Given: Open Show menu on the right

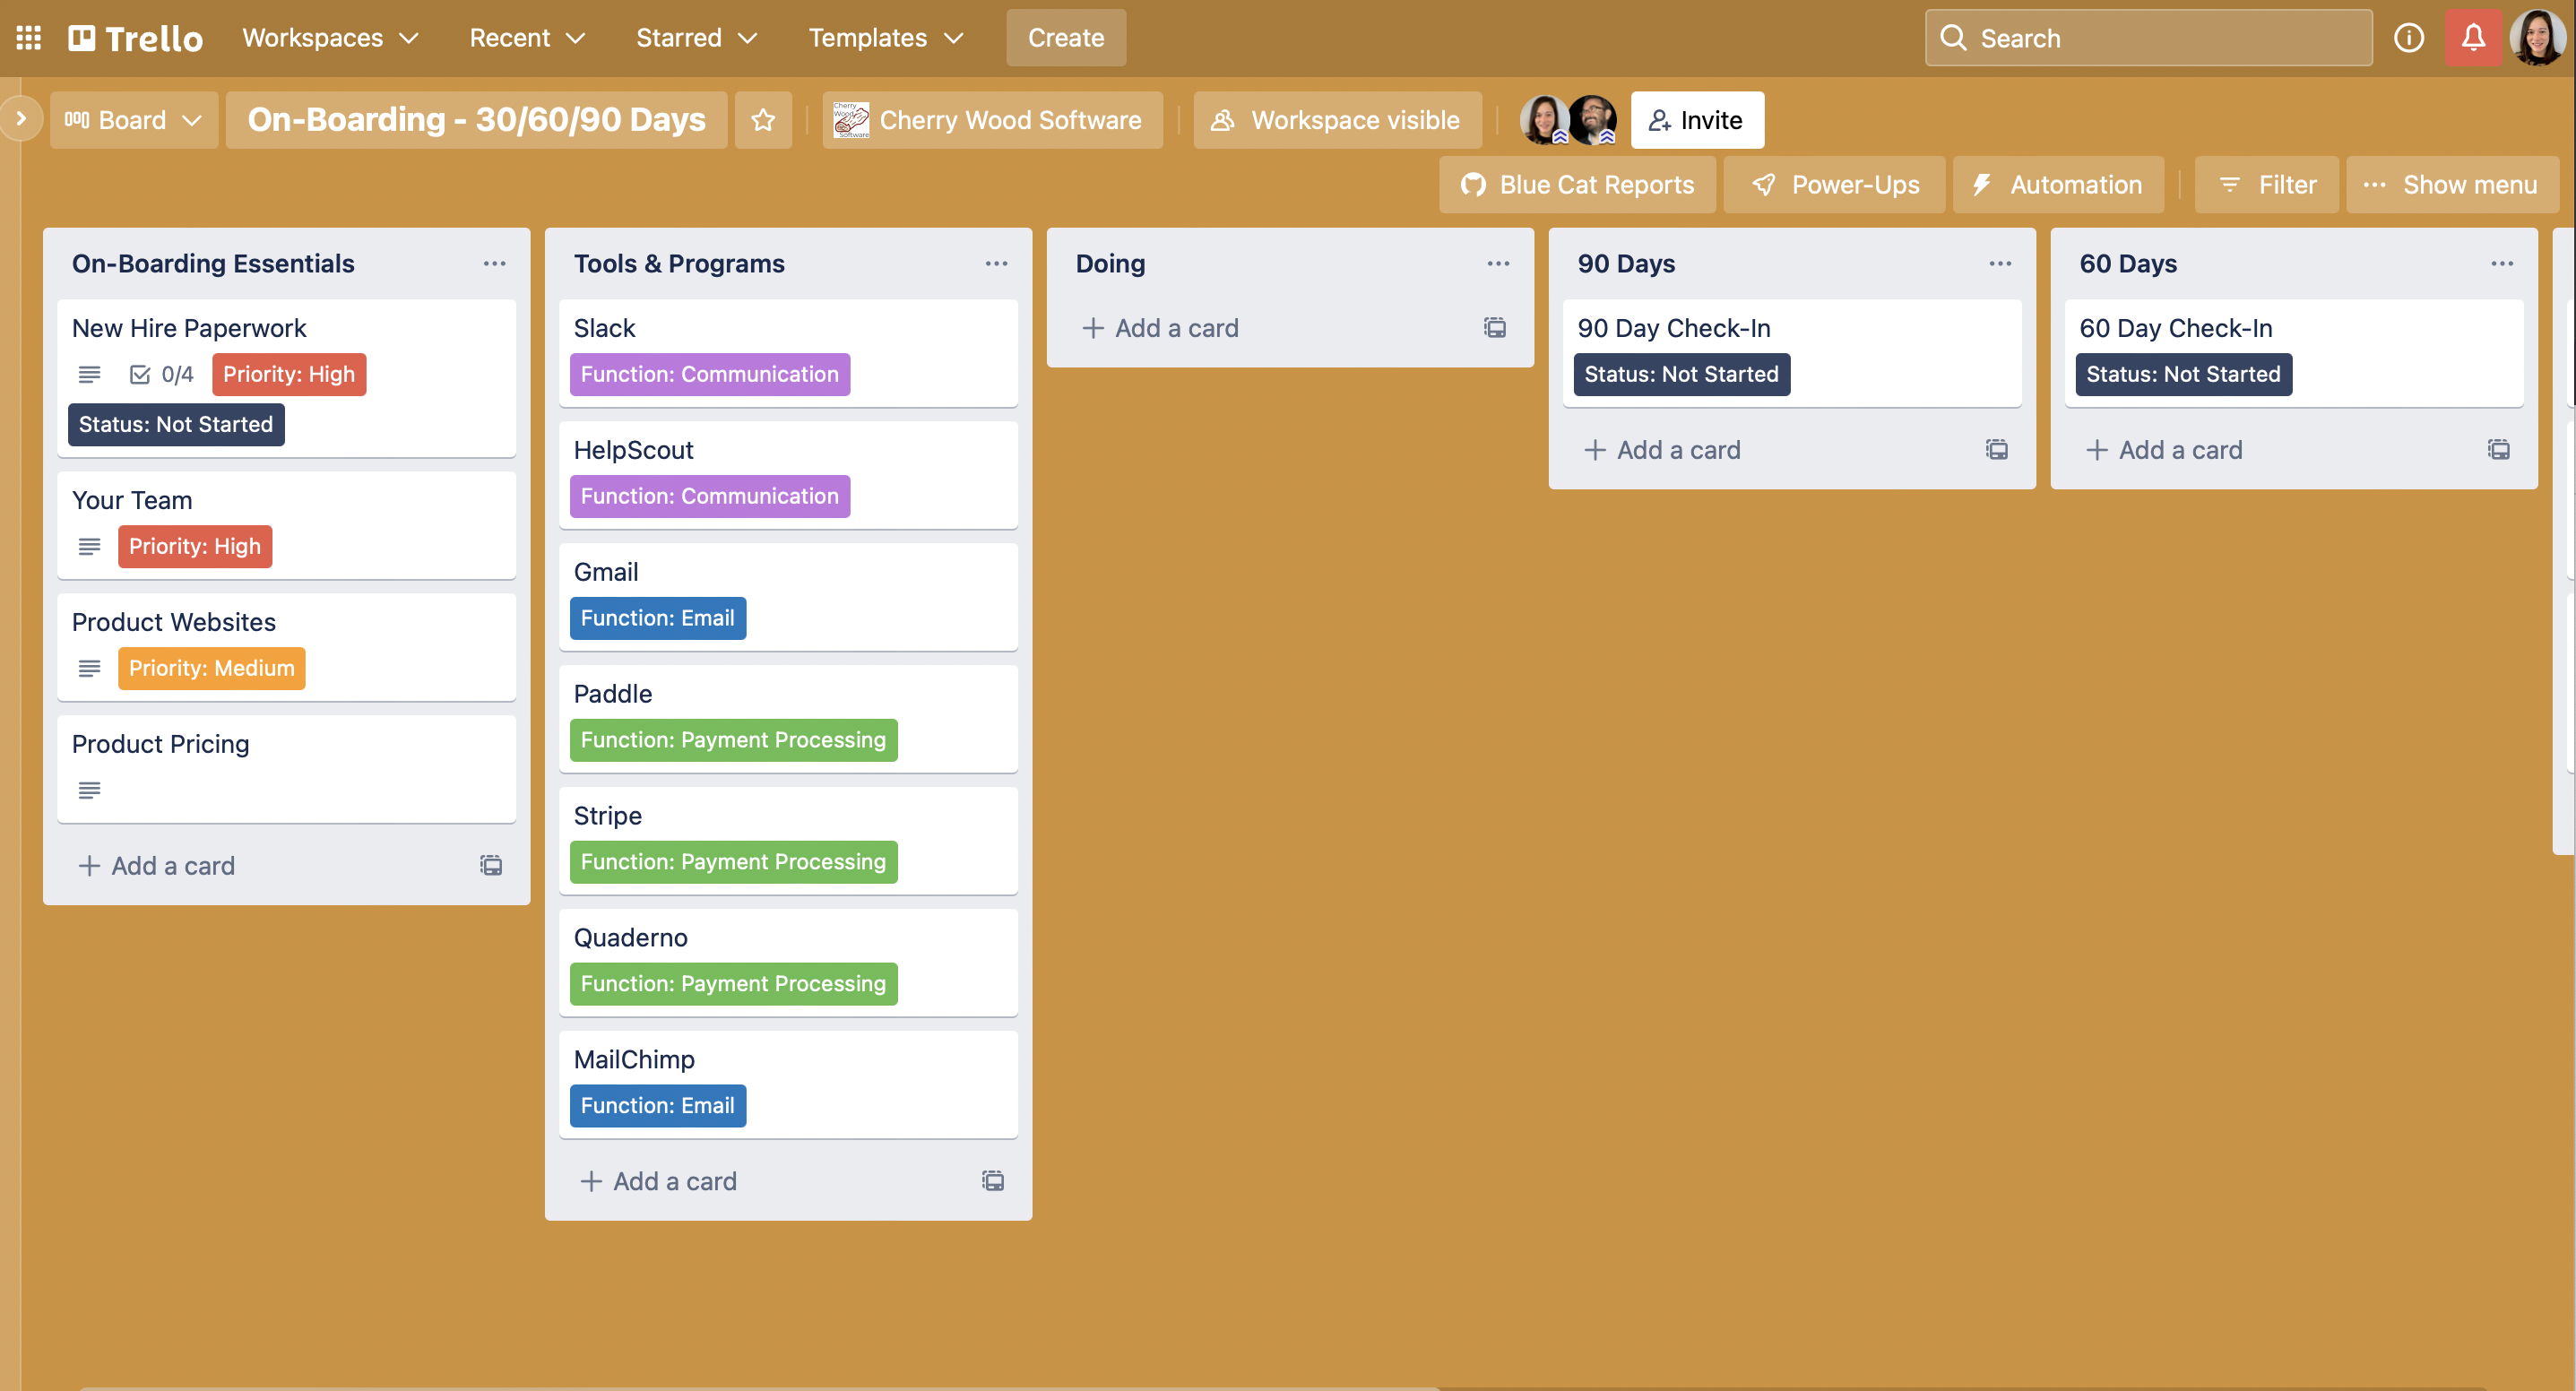Looking at the screenshot, I should point(2452,184).
